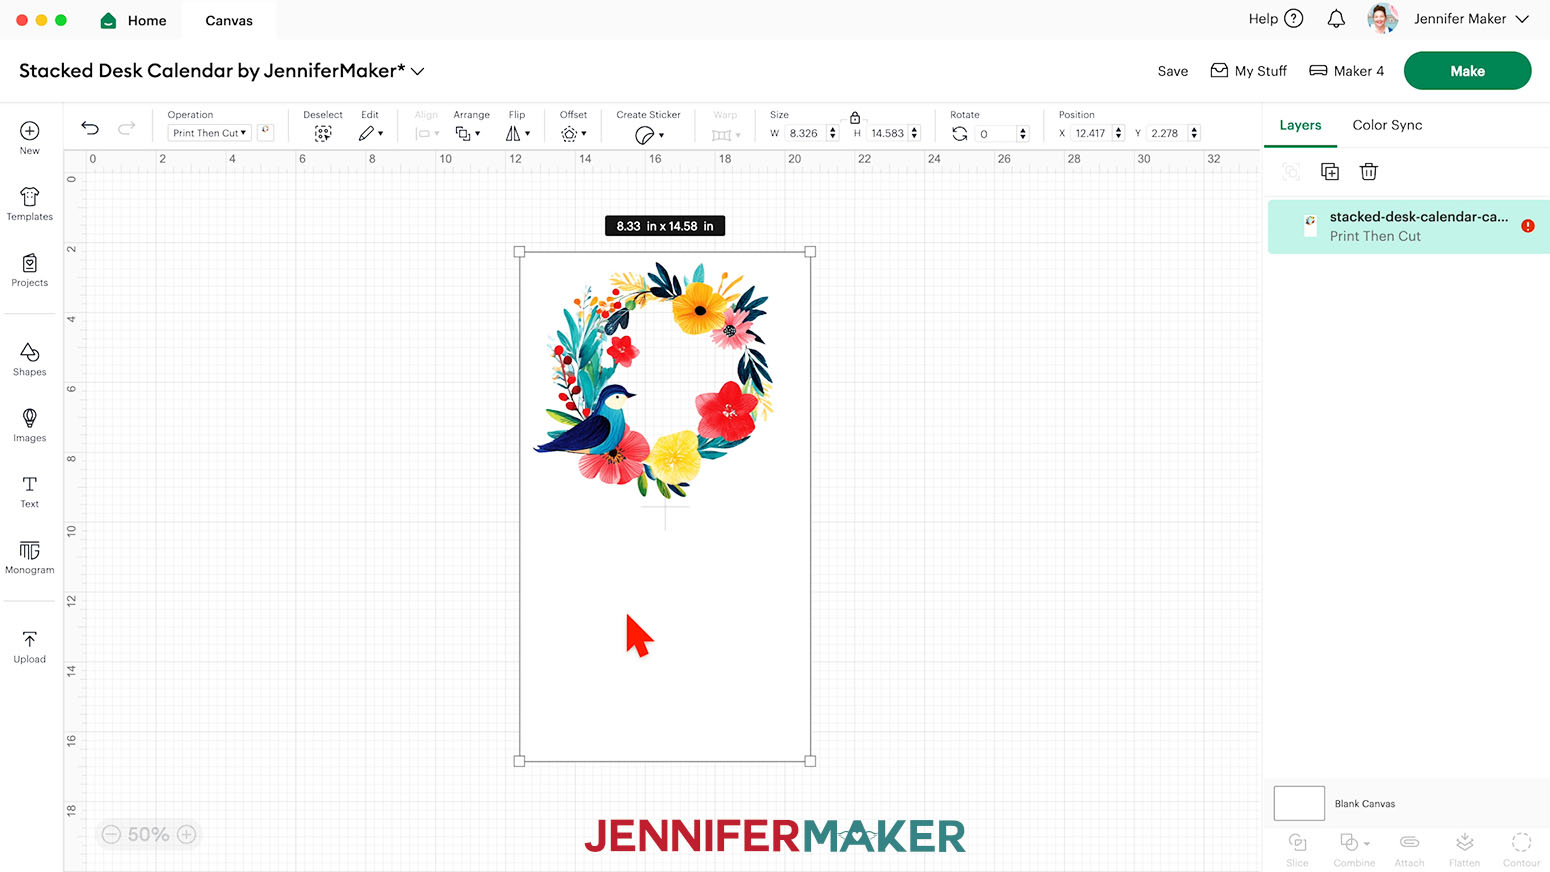Click the Save button

[x=1173, y=71]
